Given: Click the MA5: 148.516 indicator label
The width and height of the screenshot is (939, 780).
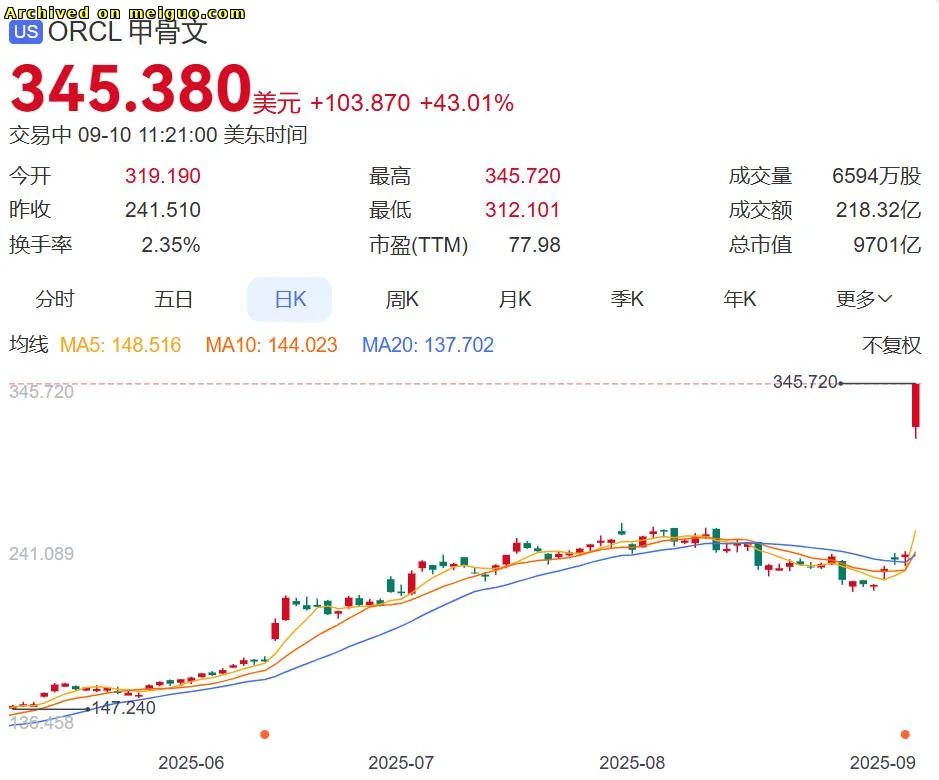Looking at the screenshot, I should (x=120, y=345).
